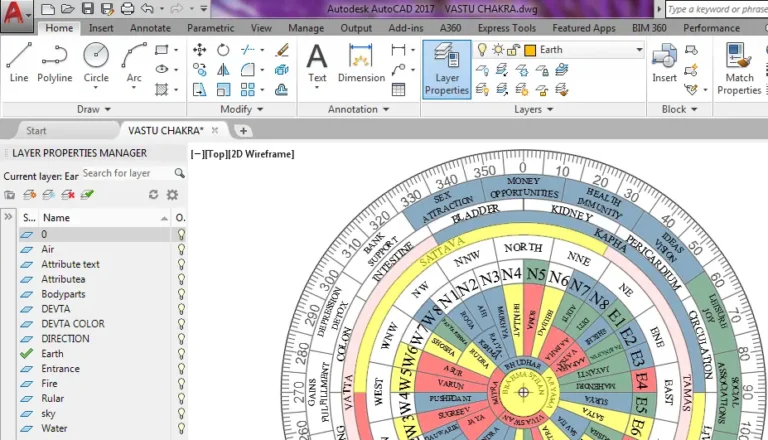The width and height of the screenshot is (768, 440).
Task: Toggle on/off bulb for DIRECTION layer
Action: 181,339
